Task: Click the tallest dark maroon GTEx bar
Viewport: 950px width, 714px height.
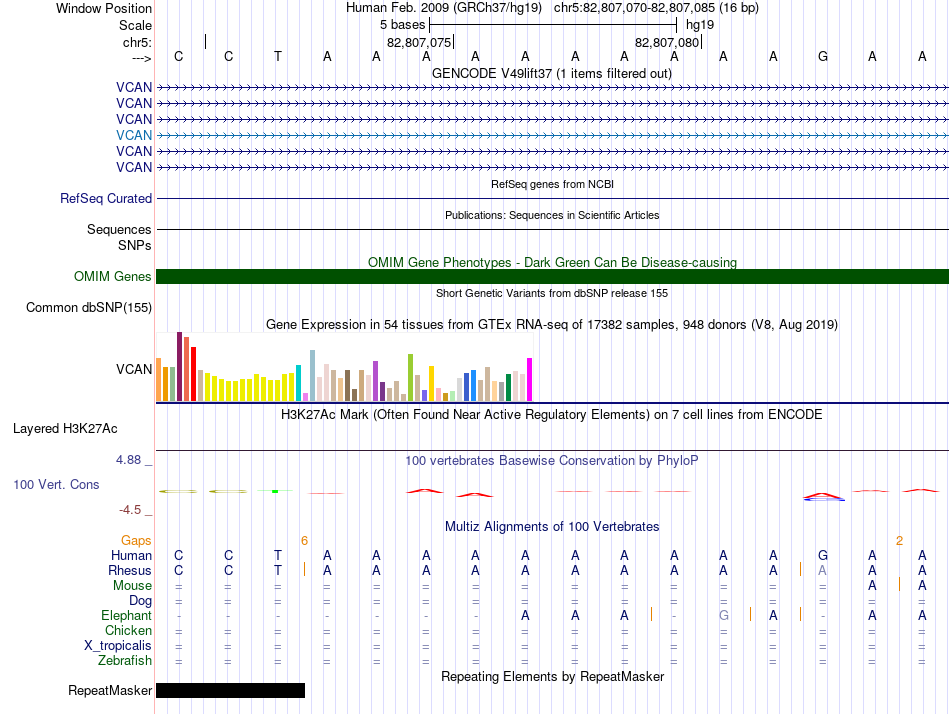Action: point(179,366)
